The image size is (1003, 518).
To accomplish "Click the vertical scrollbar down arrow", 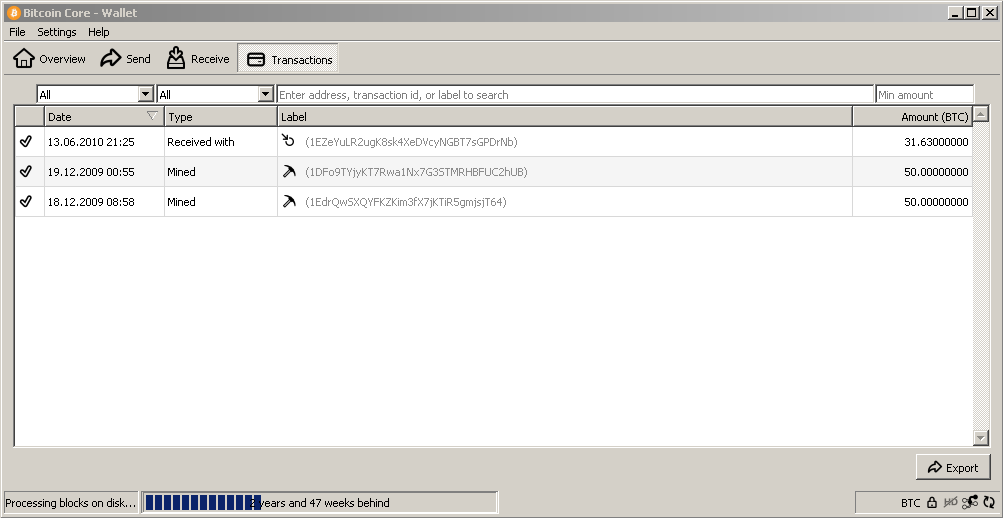I will (981, 437).
